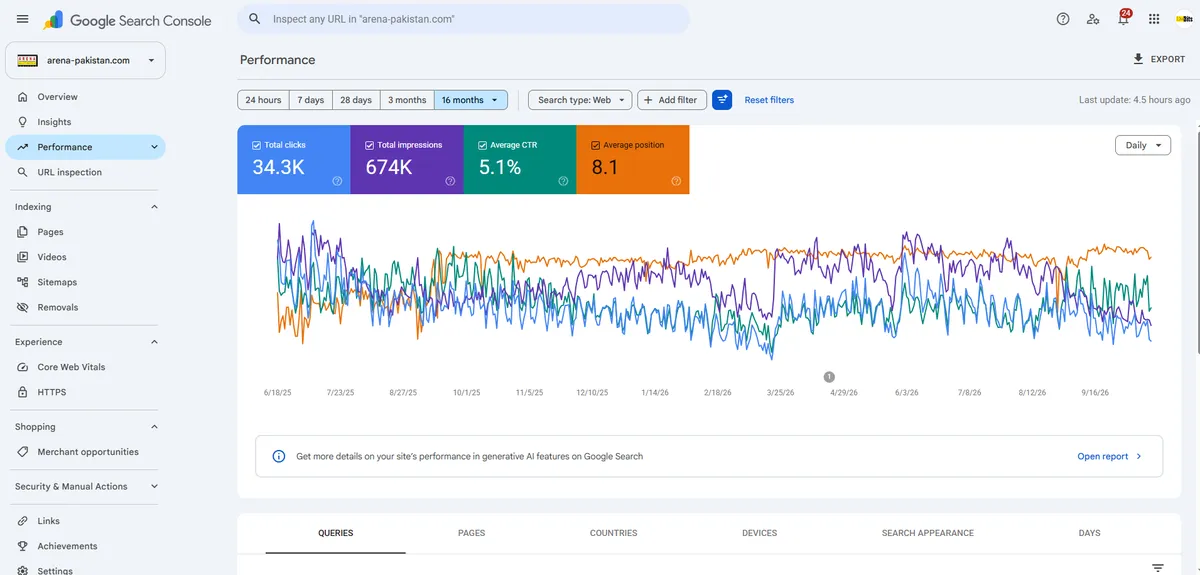Viewport: 1200px width, 575px height.
Task: Uncheck the Average CTR checkbox
Action: coord(483,145)
